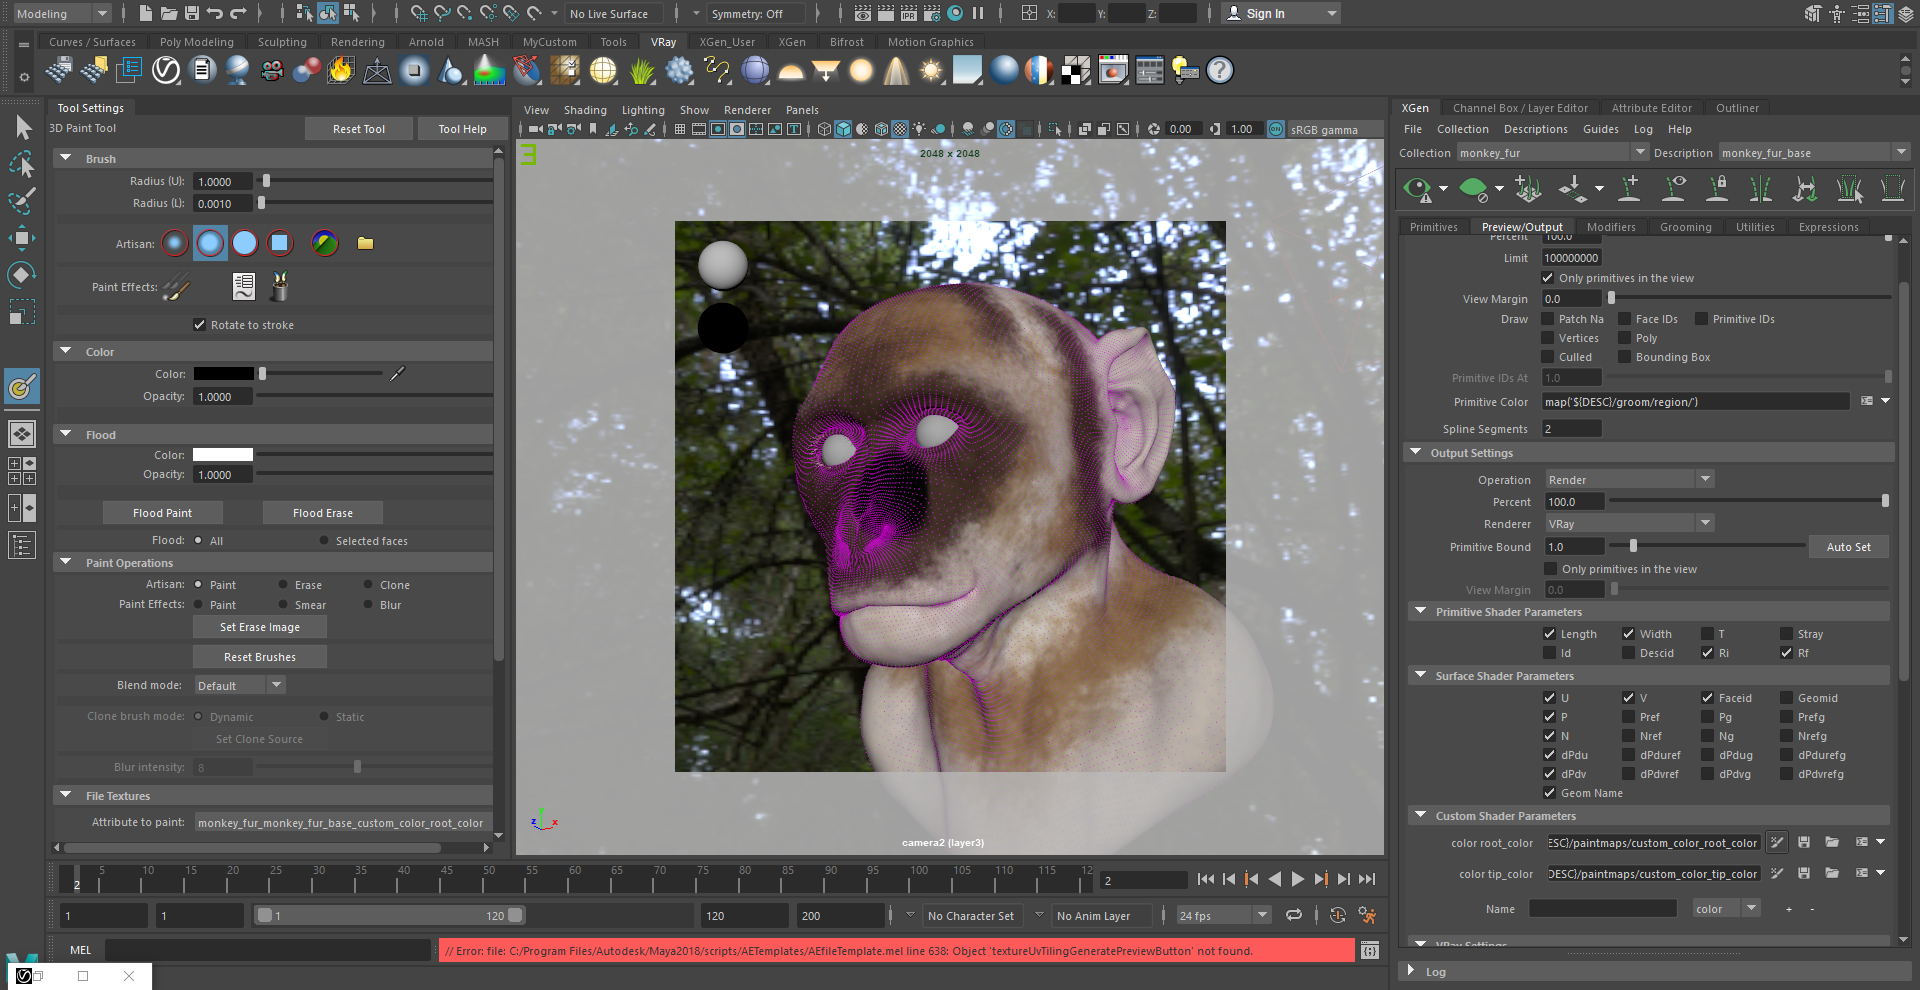Image resolution: width=1920 pixels, height=990 pixels.
Task: Click the Radius (U) input field
Action: point(222,182)
